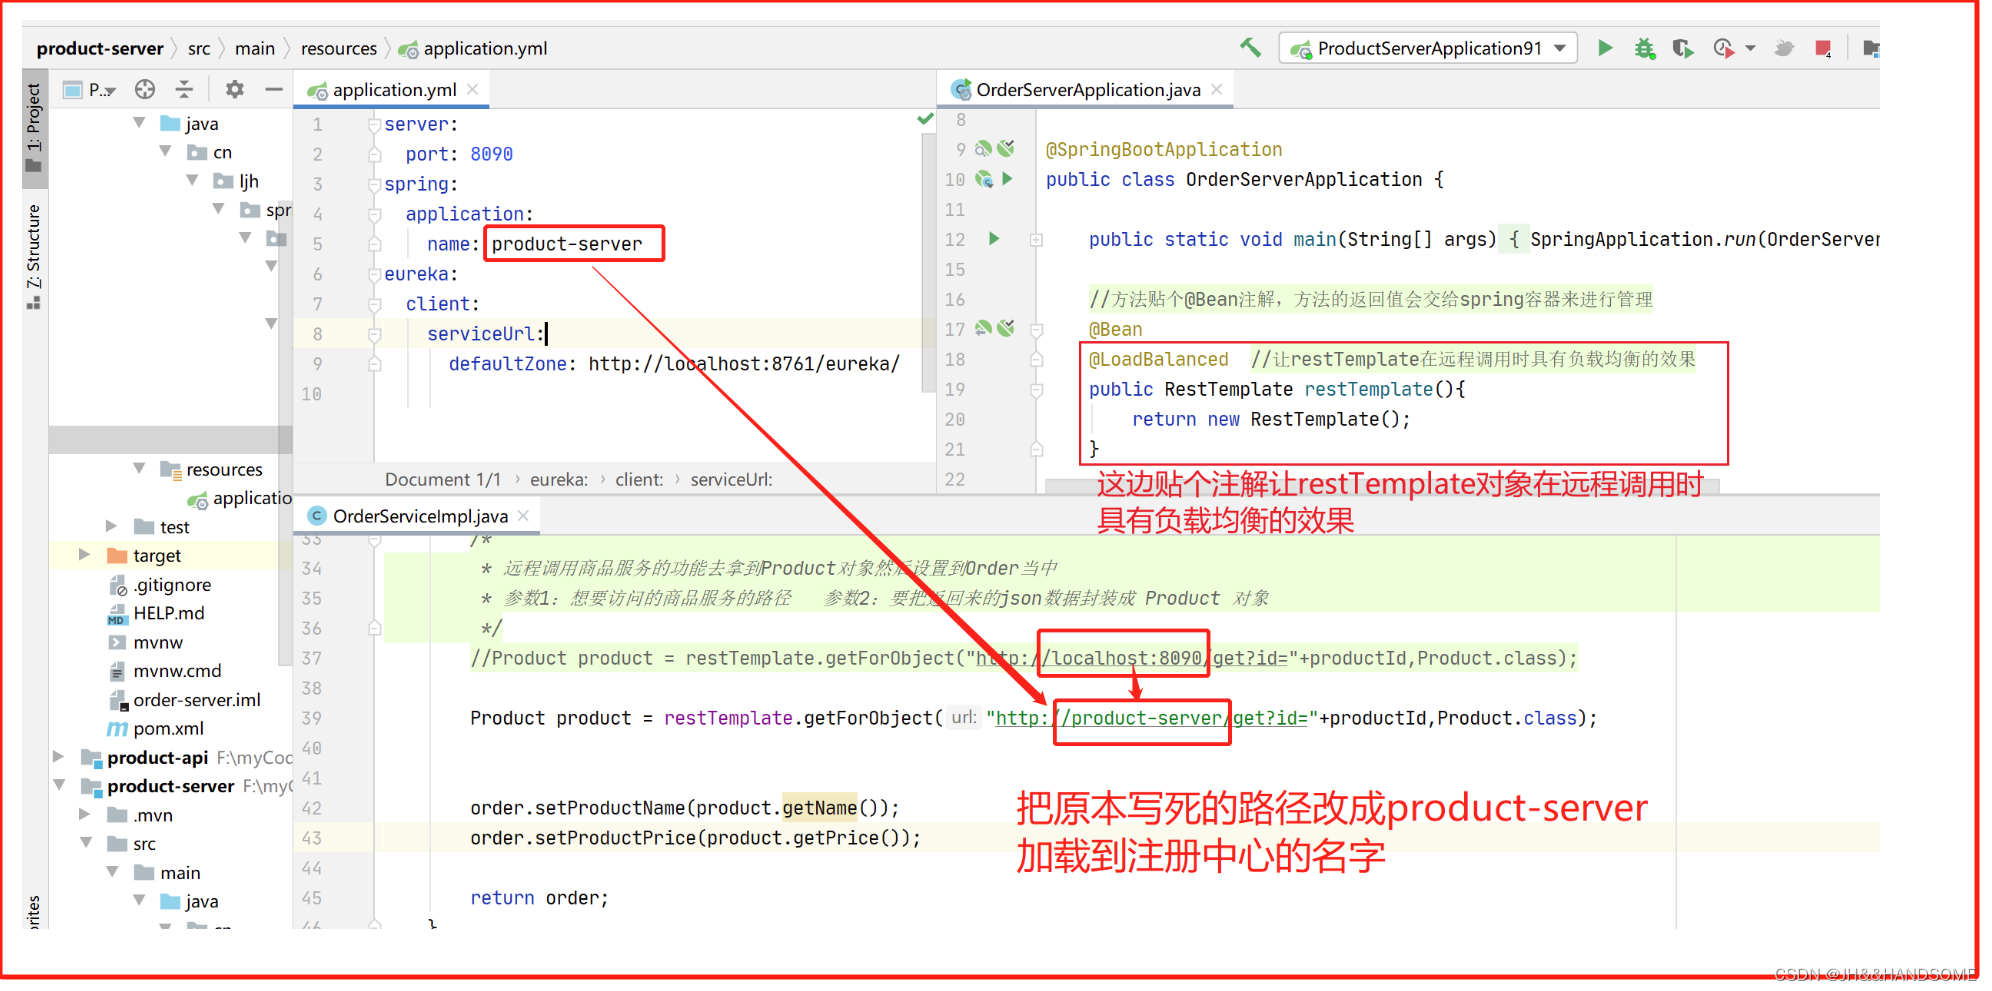Viewport: 1992px width, 991px height.
Task: Click the horizontal scrollbar under the OrderServerApplication editor
Action: click(1382, 486)
